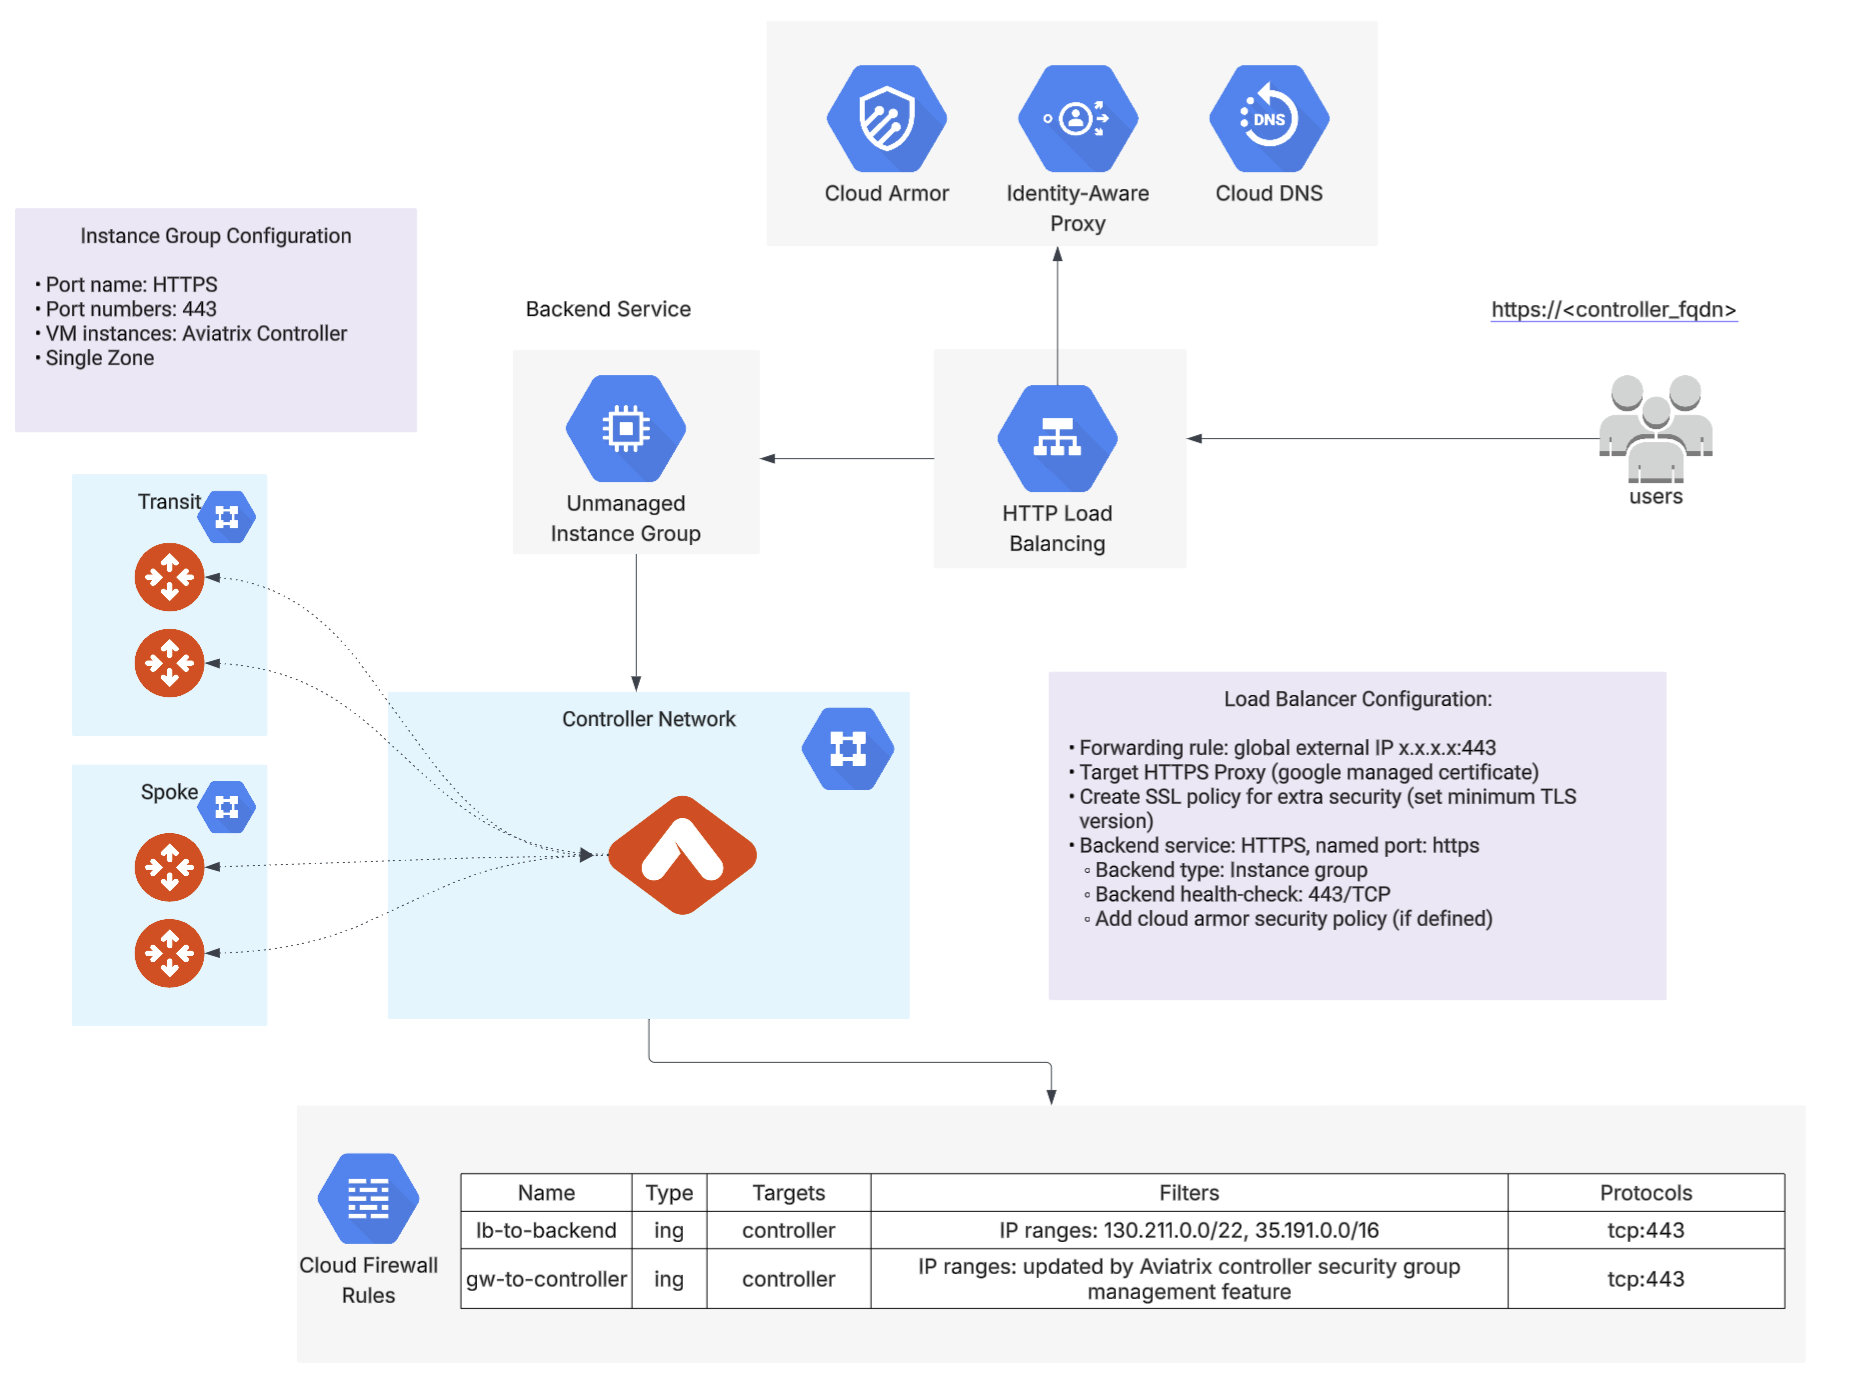Screen dimensions: 1874x1382
Task: Select the Cloud Armor caption
Action: 886,193
